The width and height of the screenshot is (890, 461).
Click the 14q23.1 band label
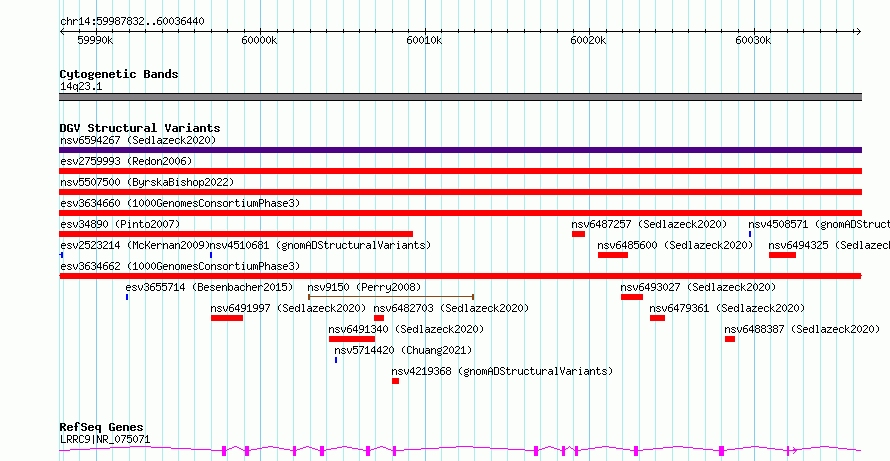pyautogui.click(x=81, y=87)
